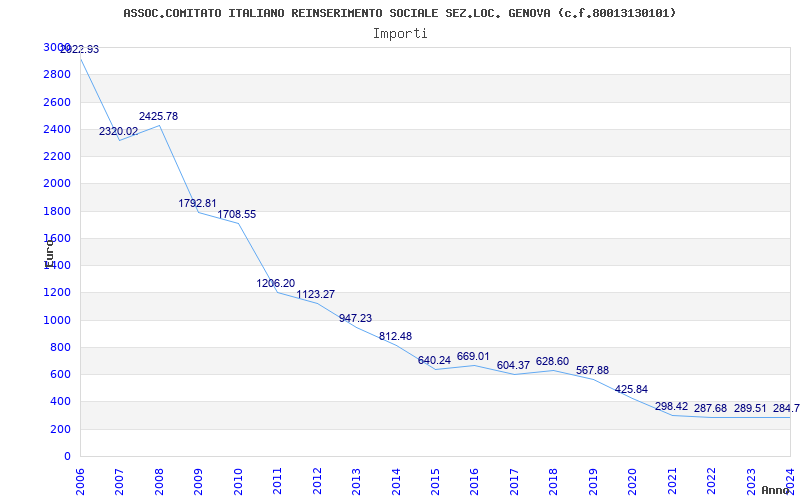800x500 pixels.
Task: Click the 600 value on the Euro axis
Action: [60, 375]
